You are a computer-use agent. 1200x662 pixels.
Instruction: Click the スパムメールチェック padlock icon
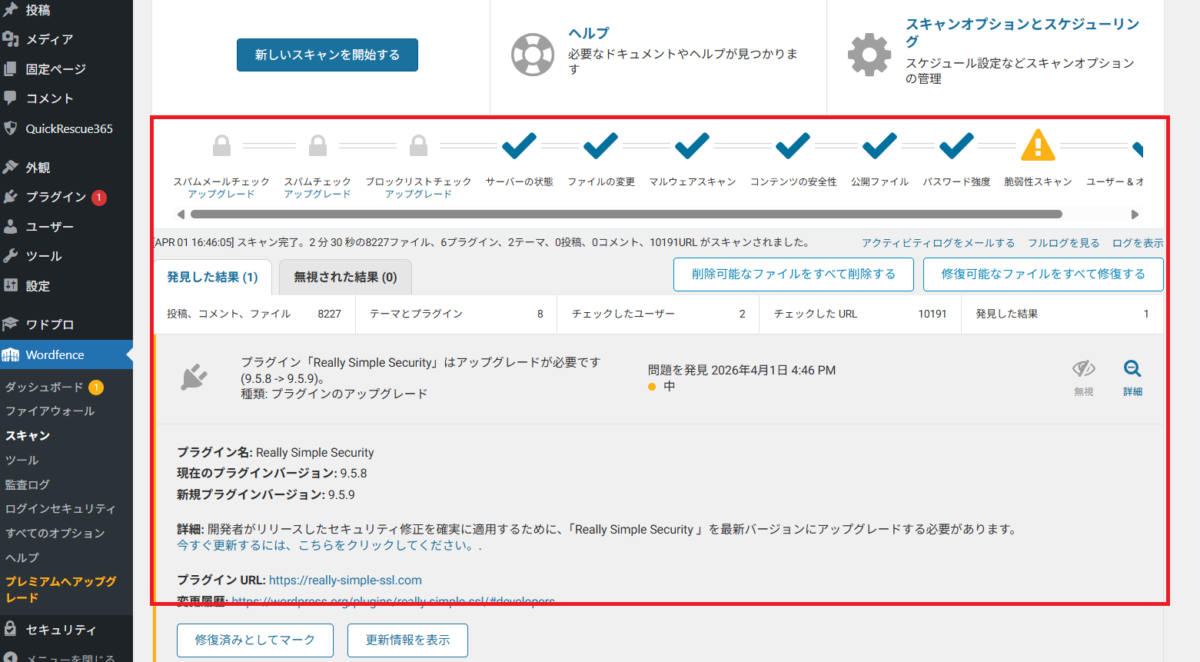click(x=221, y=146)
